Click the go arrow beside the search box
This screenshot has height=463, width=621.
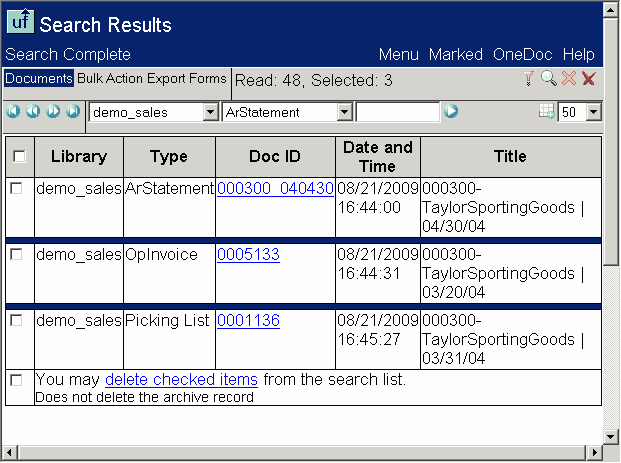point(451,111)
